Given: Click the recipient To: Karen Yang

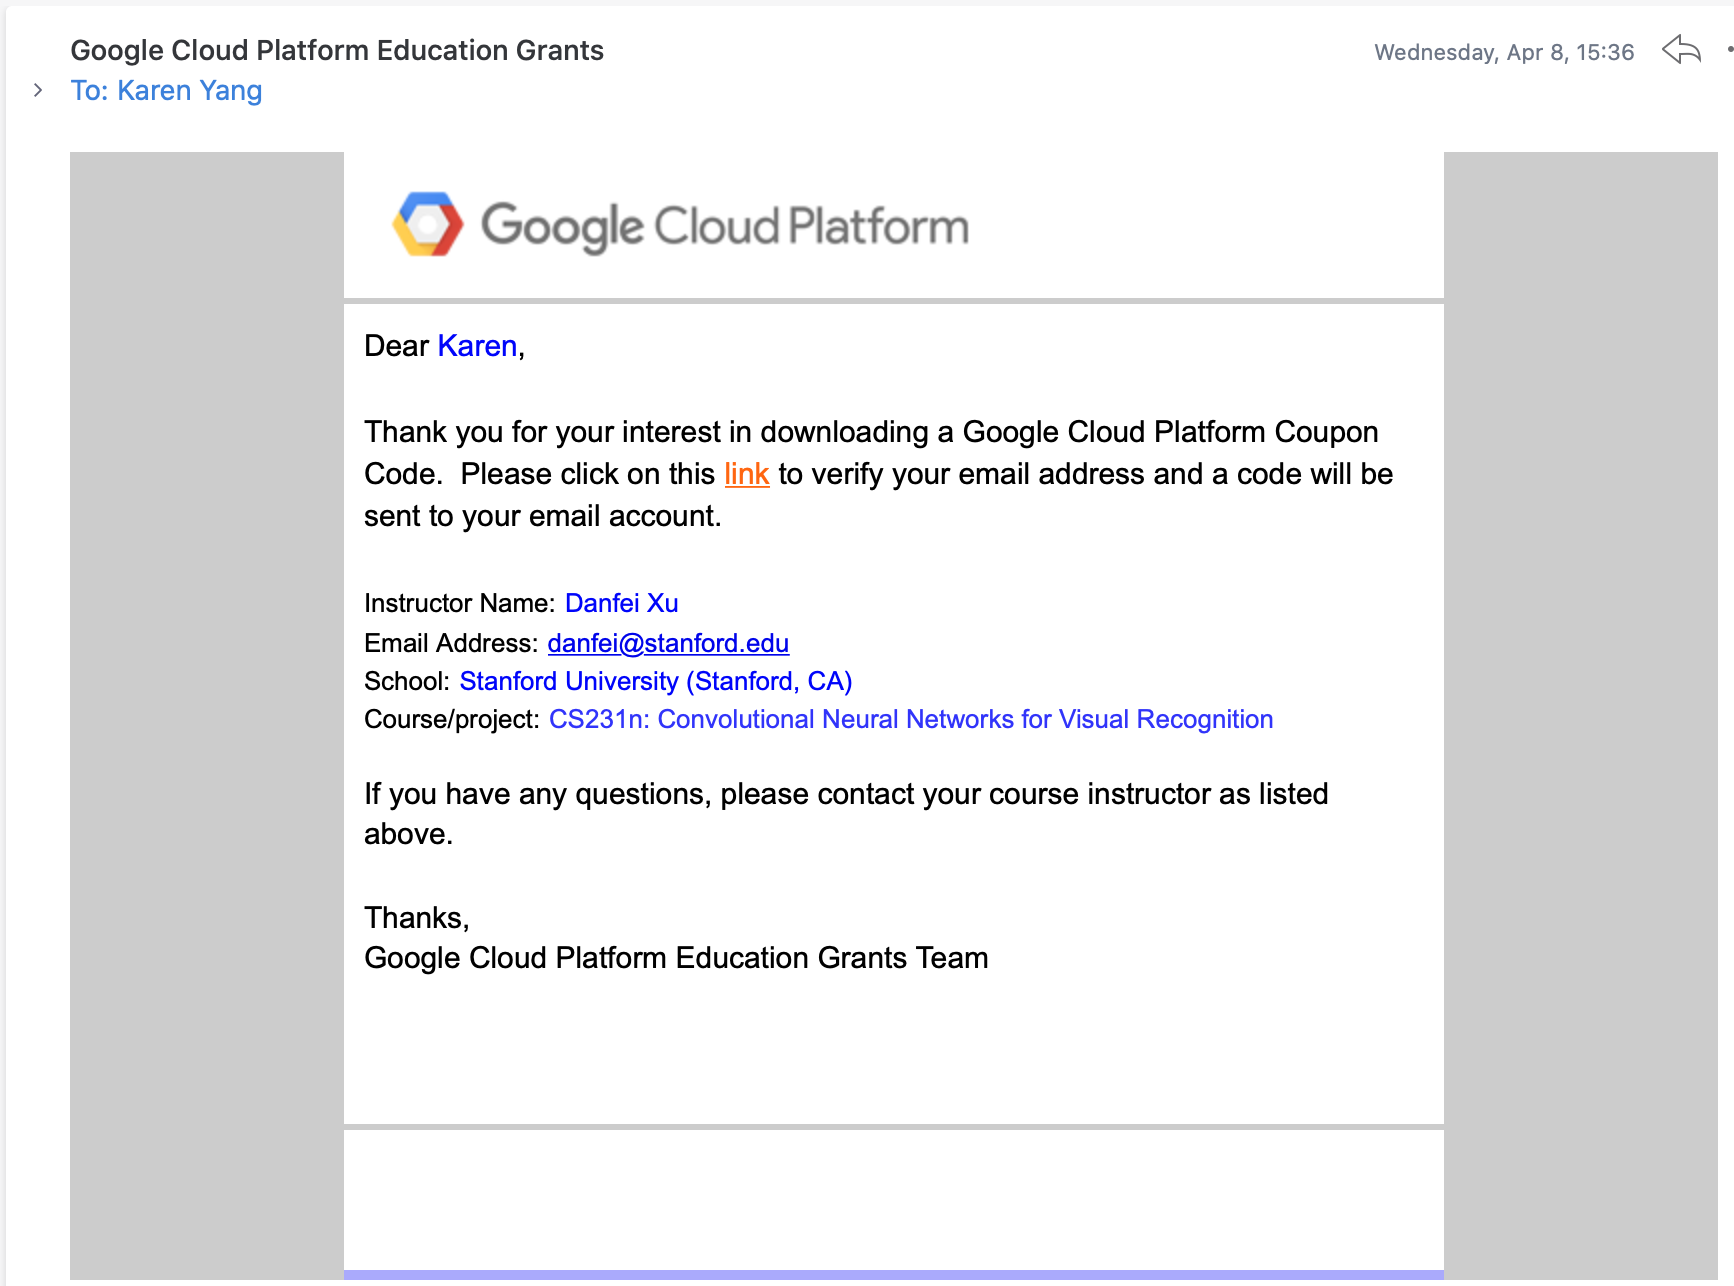Looking at the screenshot, I should [166, 91].
